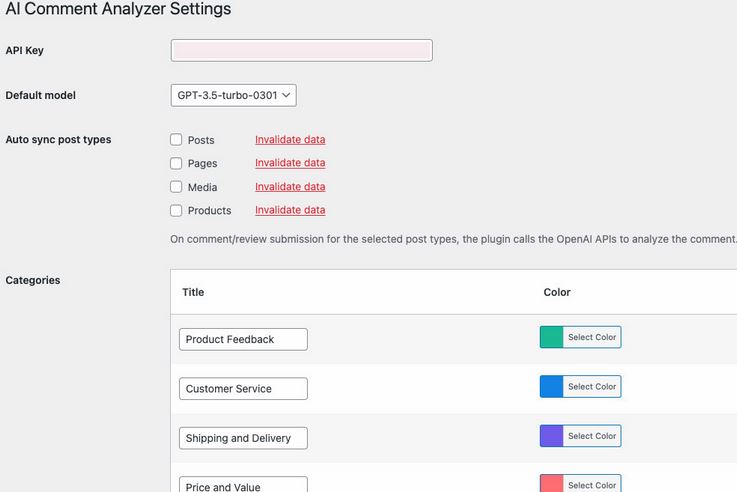Click the green swatch for Product Feedback

click(551, 337)
